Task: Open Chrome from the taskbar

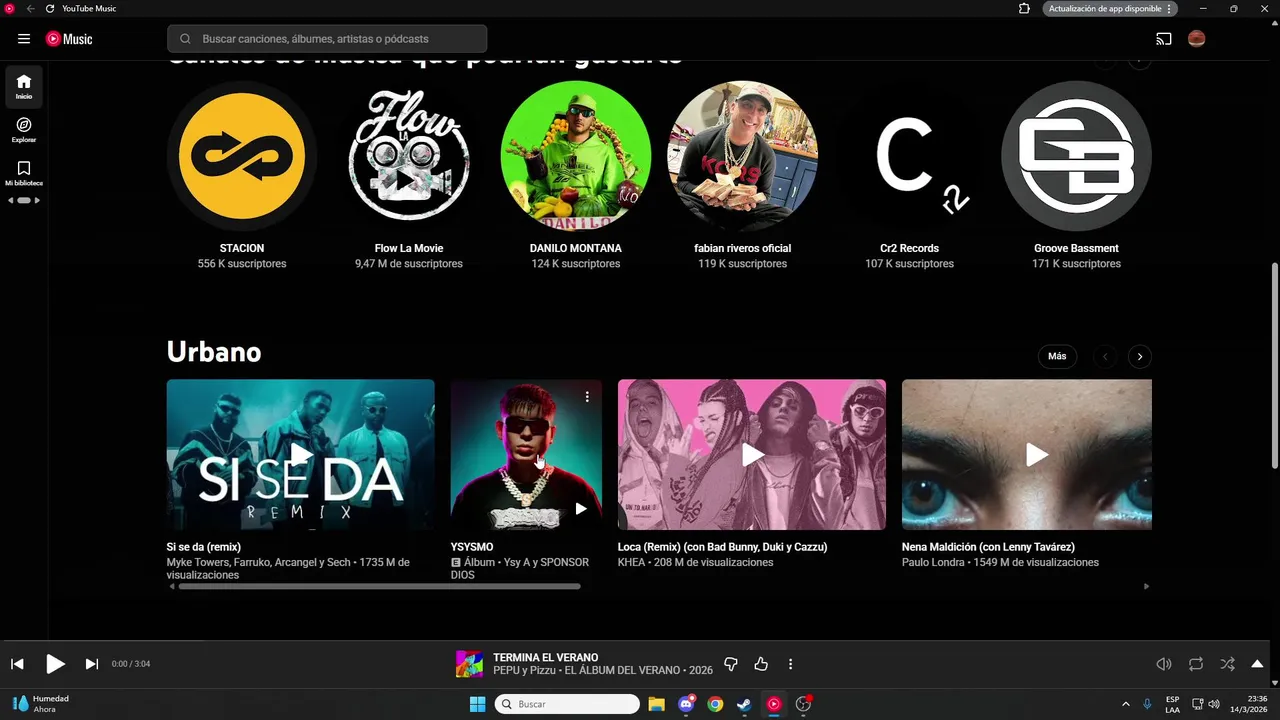Action: (x=715, y=704)
